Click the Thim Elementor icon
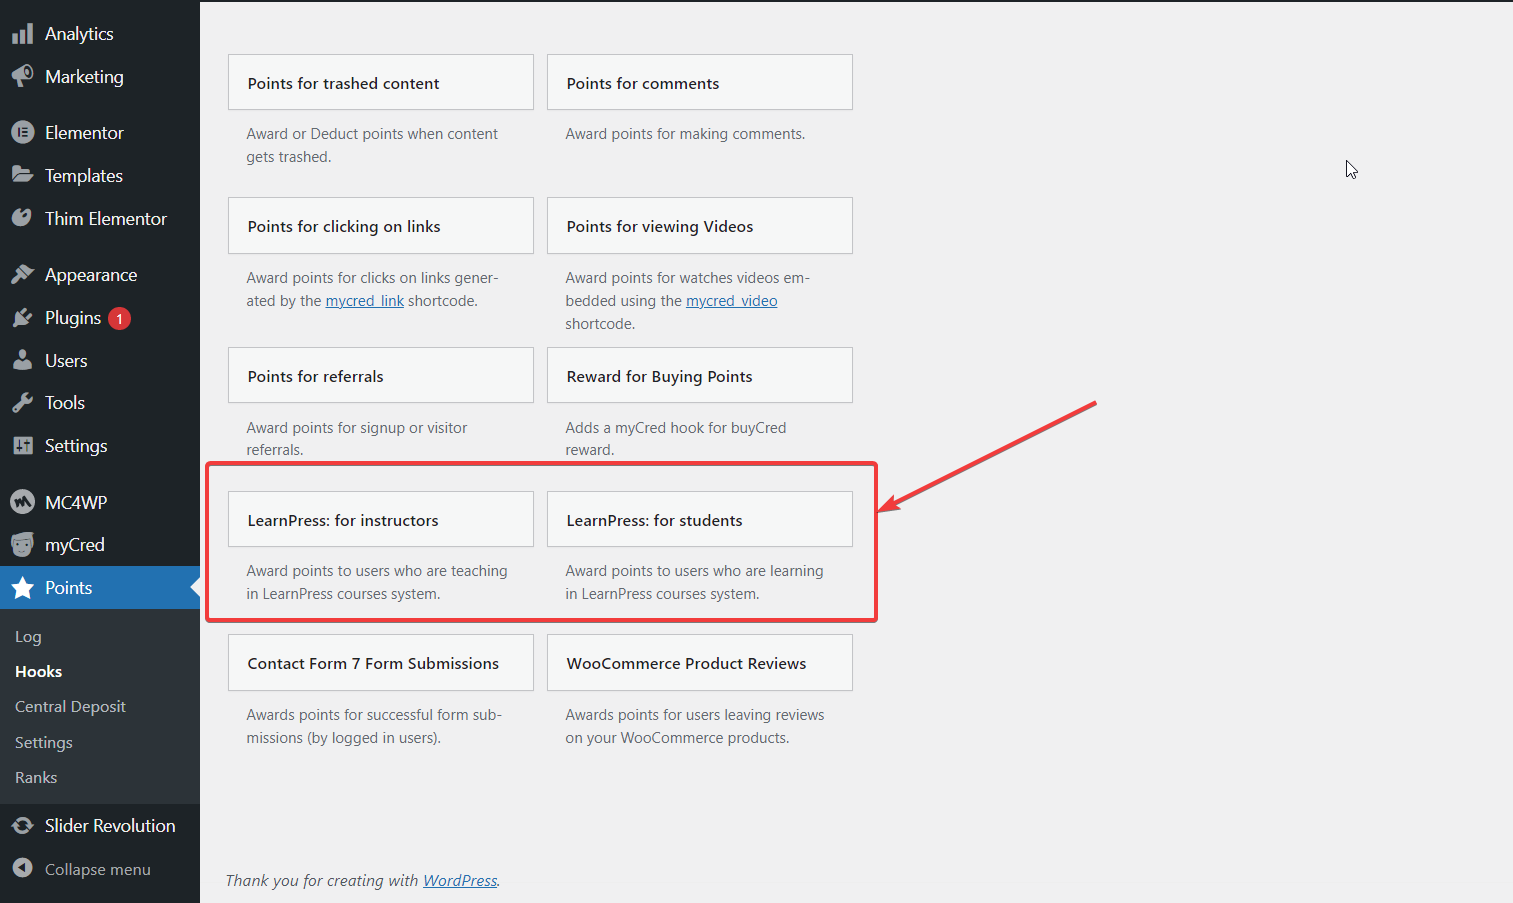Viewport: 1513px width, 903px height. [x=22, y=218]
